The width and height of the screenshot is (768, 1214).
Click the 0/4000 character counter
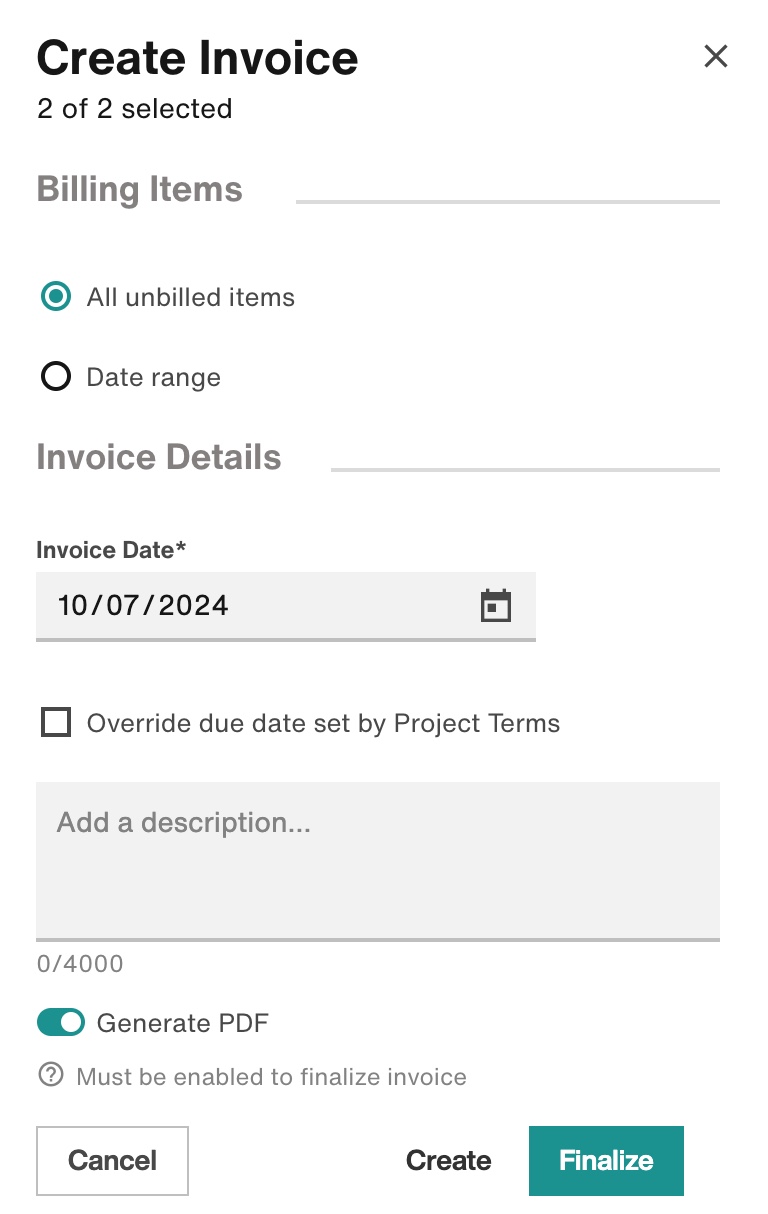tap(80, 964)
